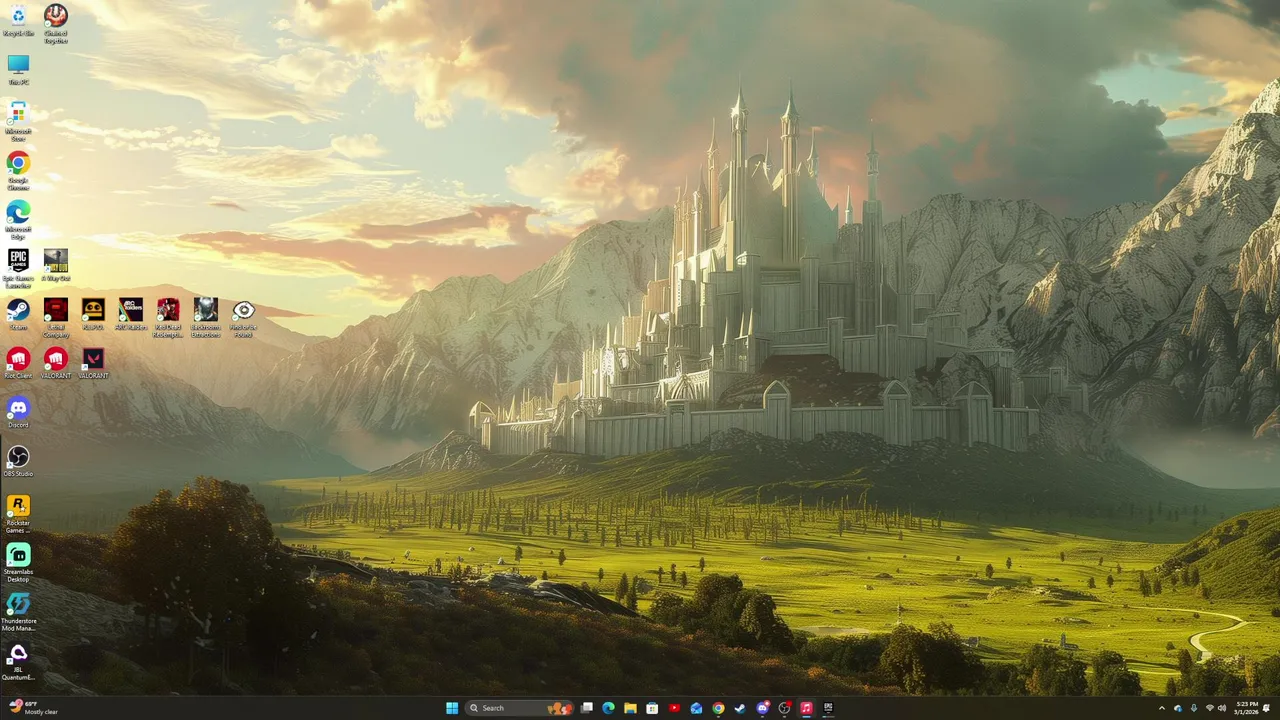The image size is (1280, 720).
Task: Open File Explorer from the taskbar
Action: tap(630, 708)
